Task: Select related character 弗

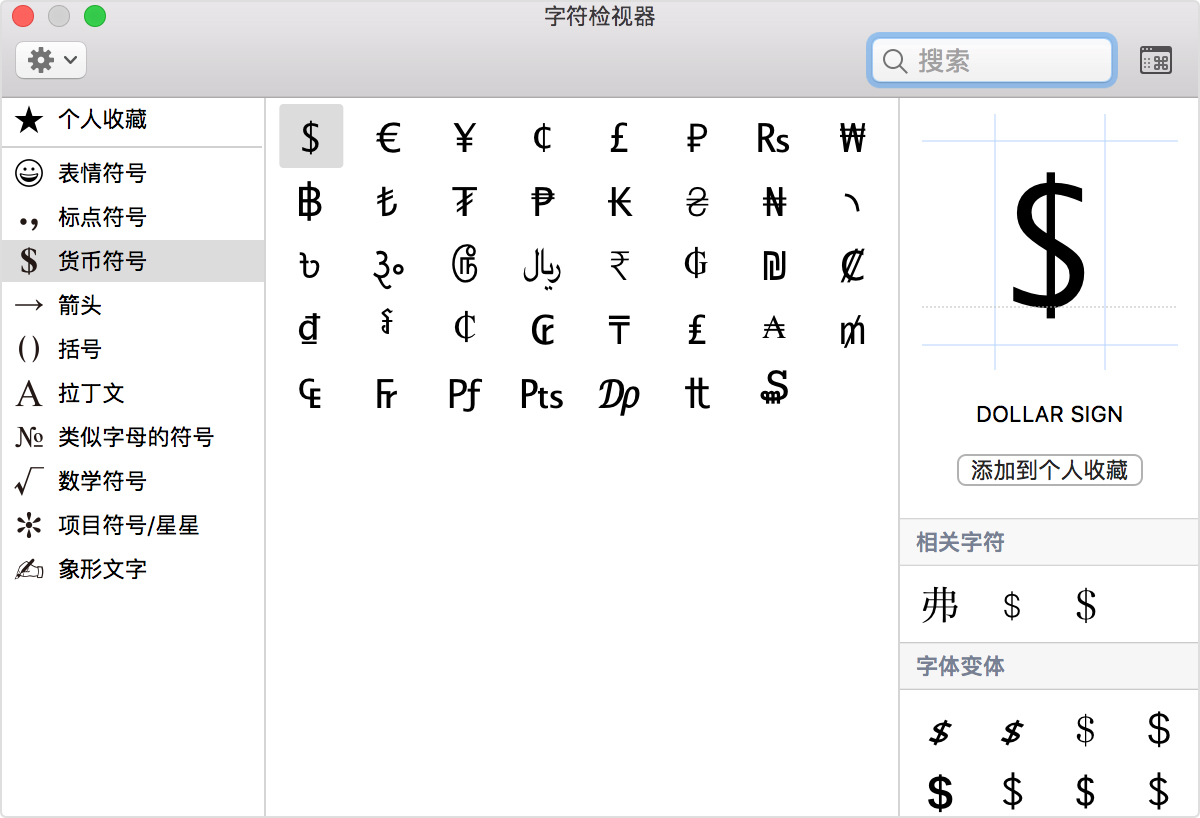Action: click(939, 605)
